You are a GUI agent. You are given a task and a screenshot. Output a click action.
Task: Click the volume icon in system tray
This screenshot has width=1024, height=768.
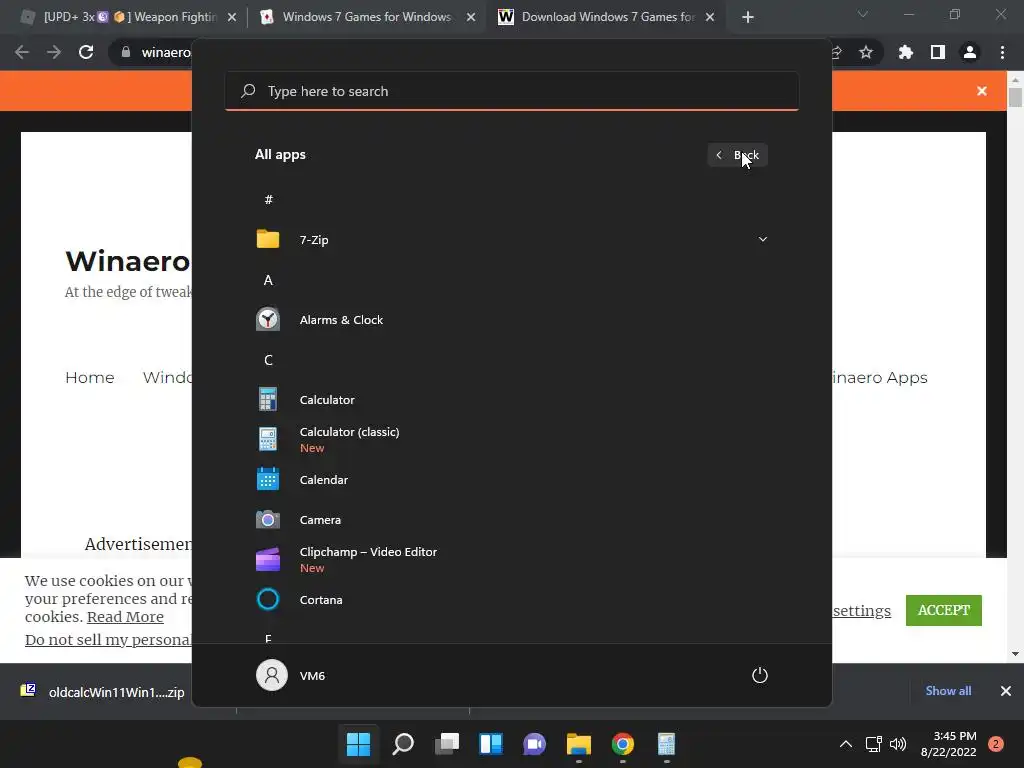coord(898,744)
